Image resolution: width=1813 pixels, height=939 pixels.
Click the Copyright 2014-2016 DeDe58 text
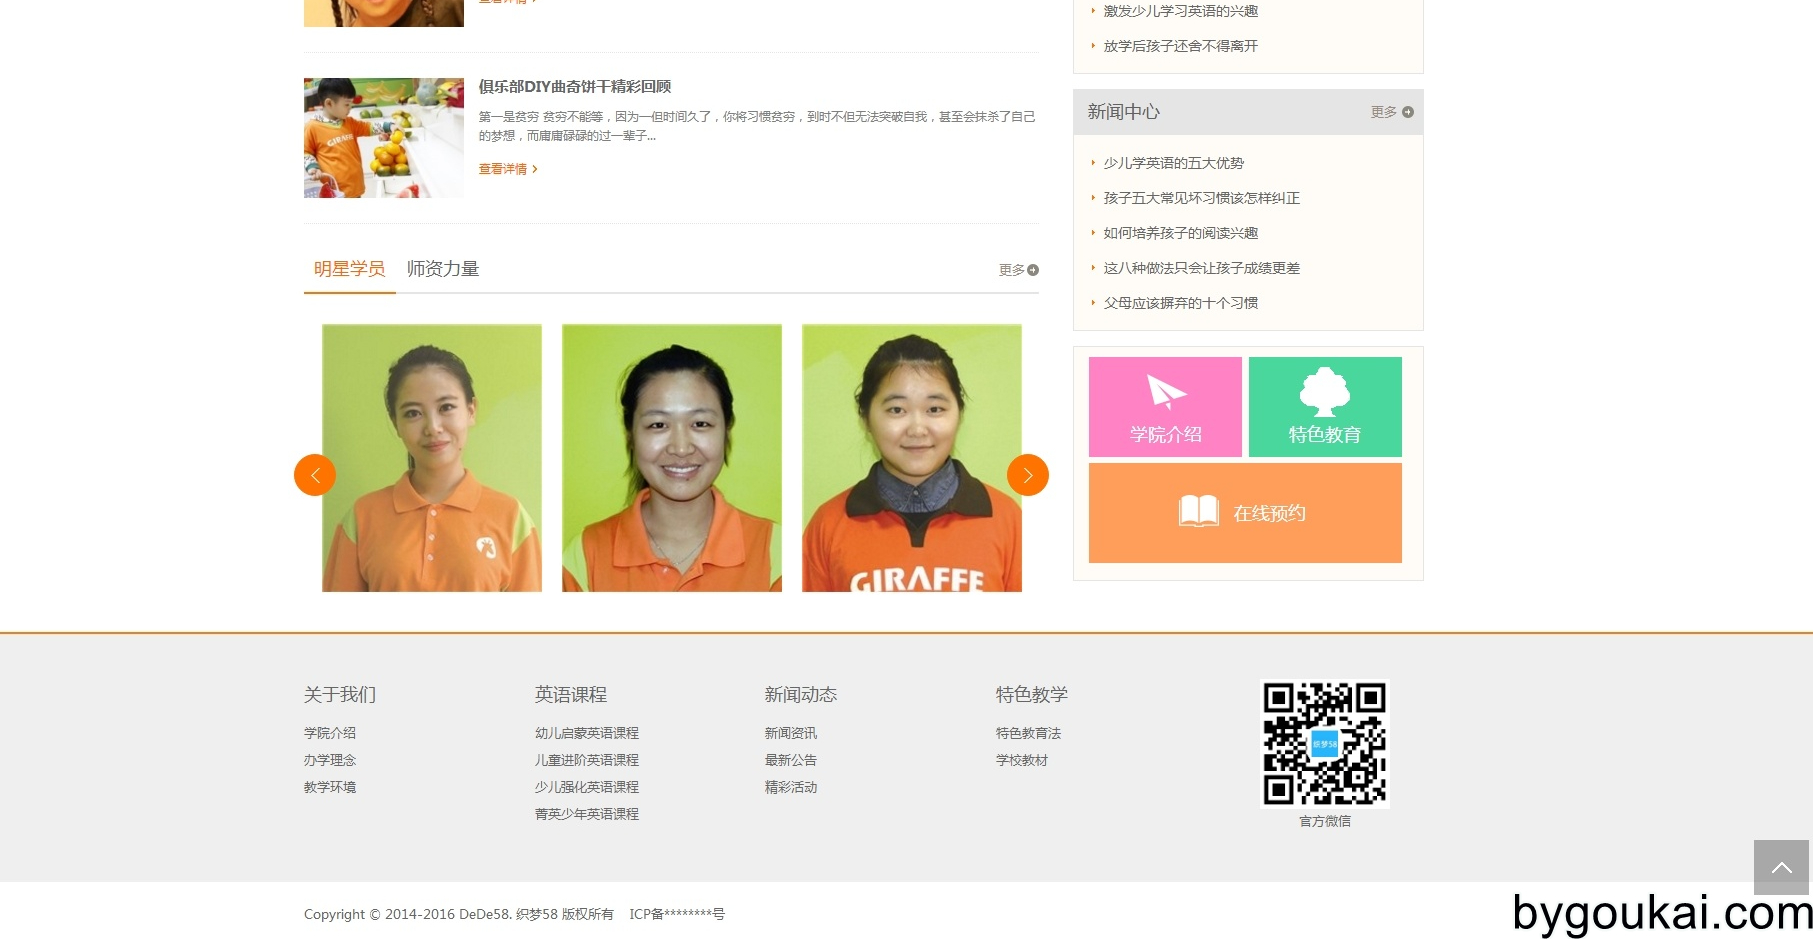459,914
